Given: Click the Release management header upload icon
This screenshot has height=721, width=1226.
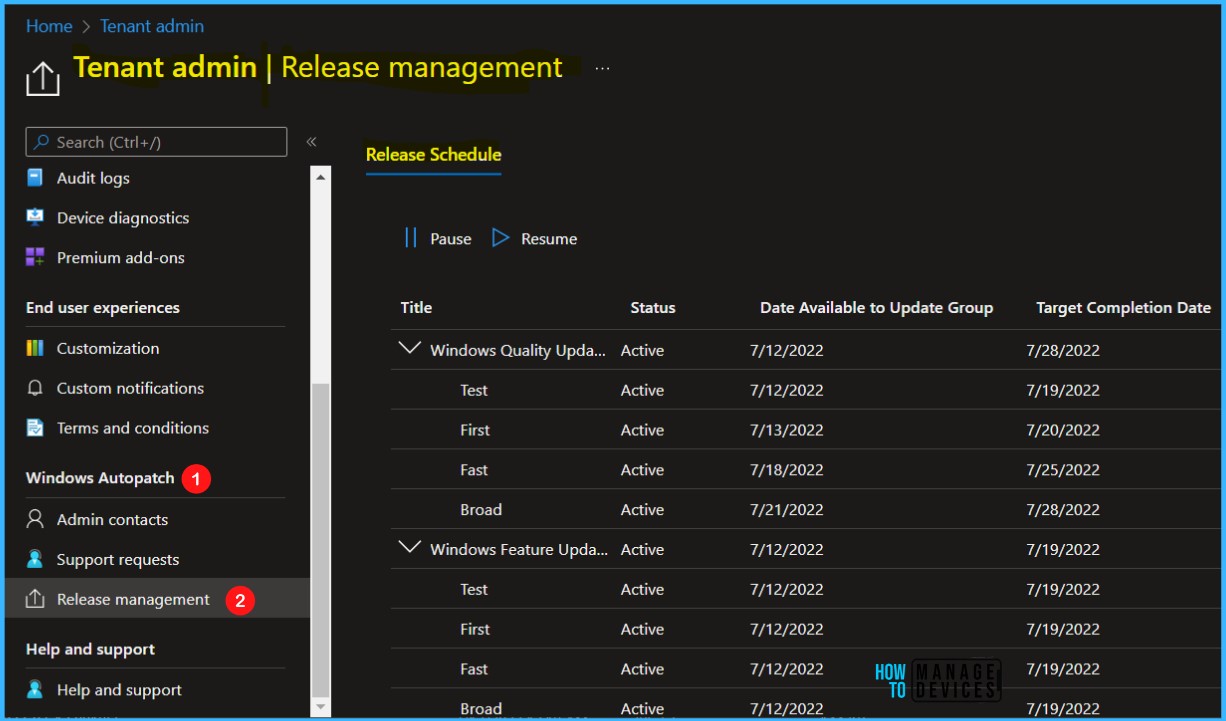Looking at the screenshot, I should coord(43,78).
